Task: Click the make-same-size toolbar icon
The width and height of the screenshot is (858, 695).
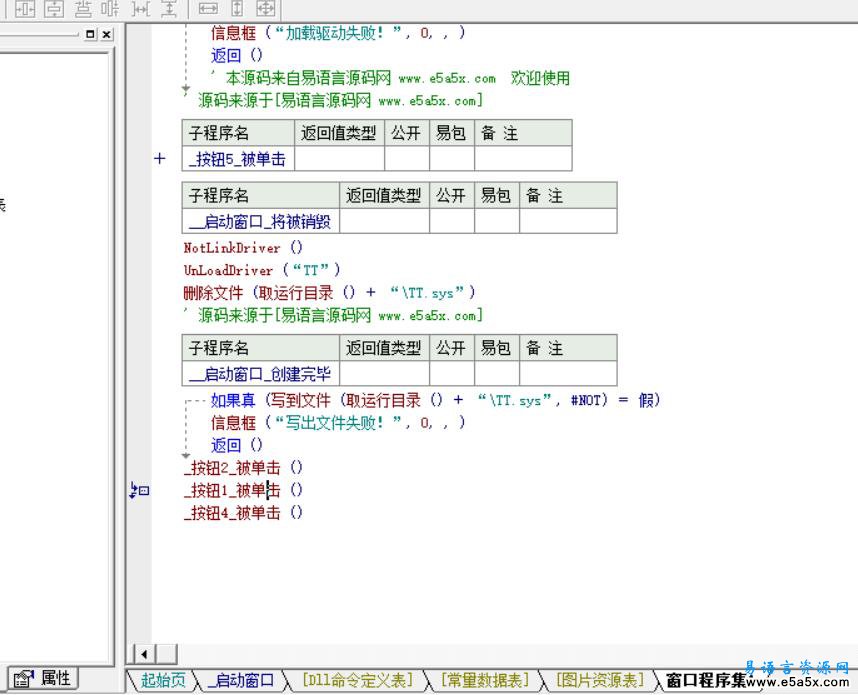Action: (266, 9)
